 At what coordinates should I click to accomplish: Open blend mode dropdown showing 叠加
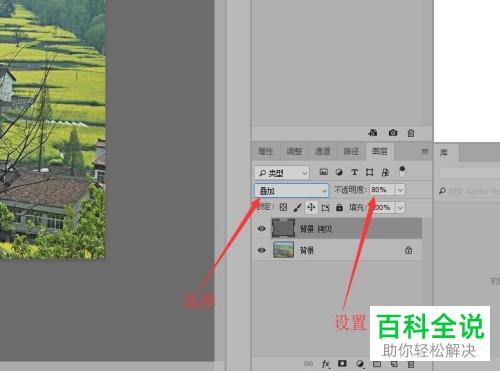(x=292, y=191)
